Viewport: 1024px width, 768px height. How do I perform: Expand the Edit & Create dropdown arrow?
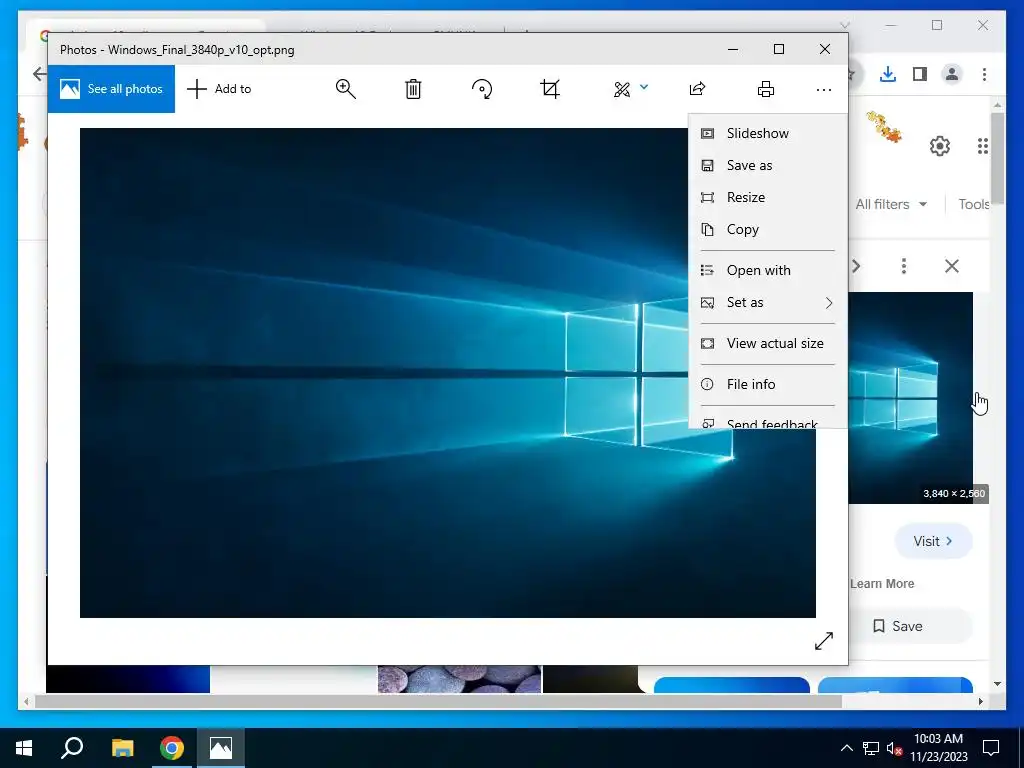coord(644,86)
